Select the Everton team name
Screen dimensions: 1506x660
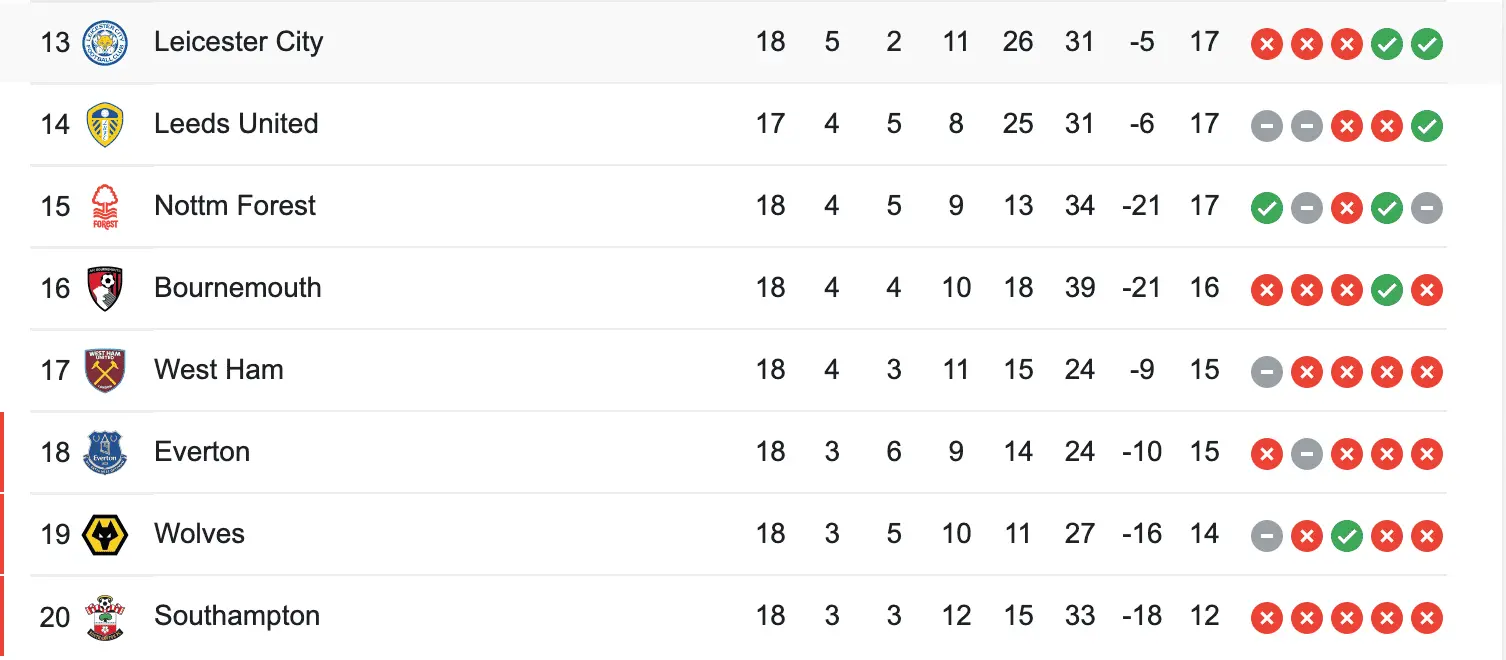[202, 452]
